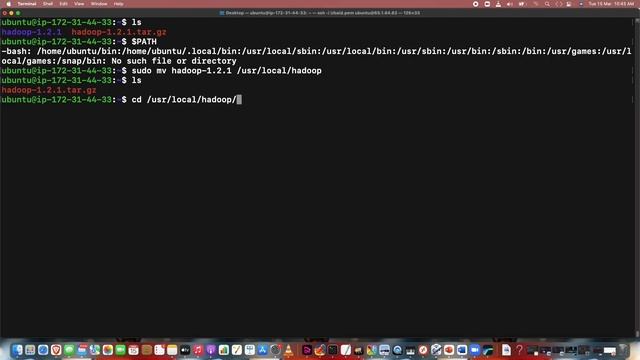The height and width of the screenshot is (360, 640).
Task: Open the black Terminal icon in the dock
Action: 333,350
